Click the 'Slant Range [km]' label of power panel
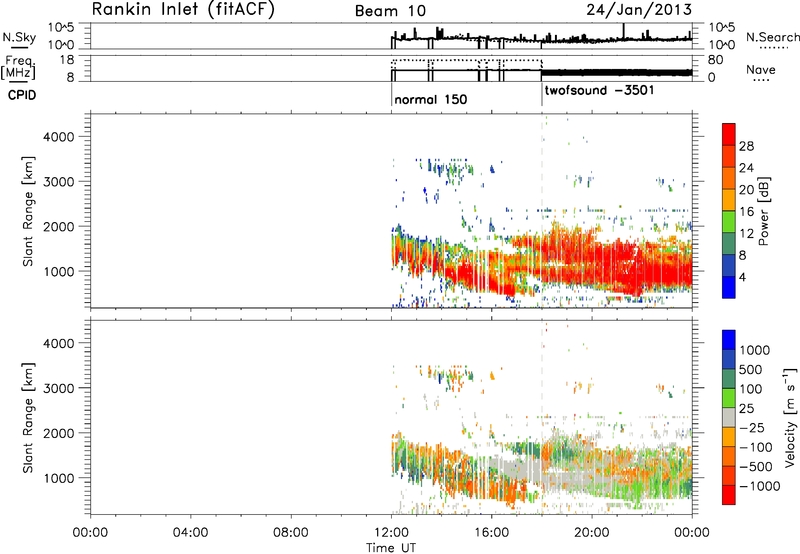Viewport: 800px width, 554px height. click(28, 211)
